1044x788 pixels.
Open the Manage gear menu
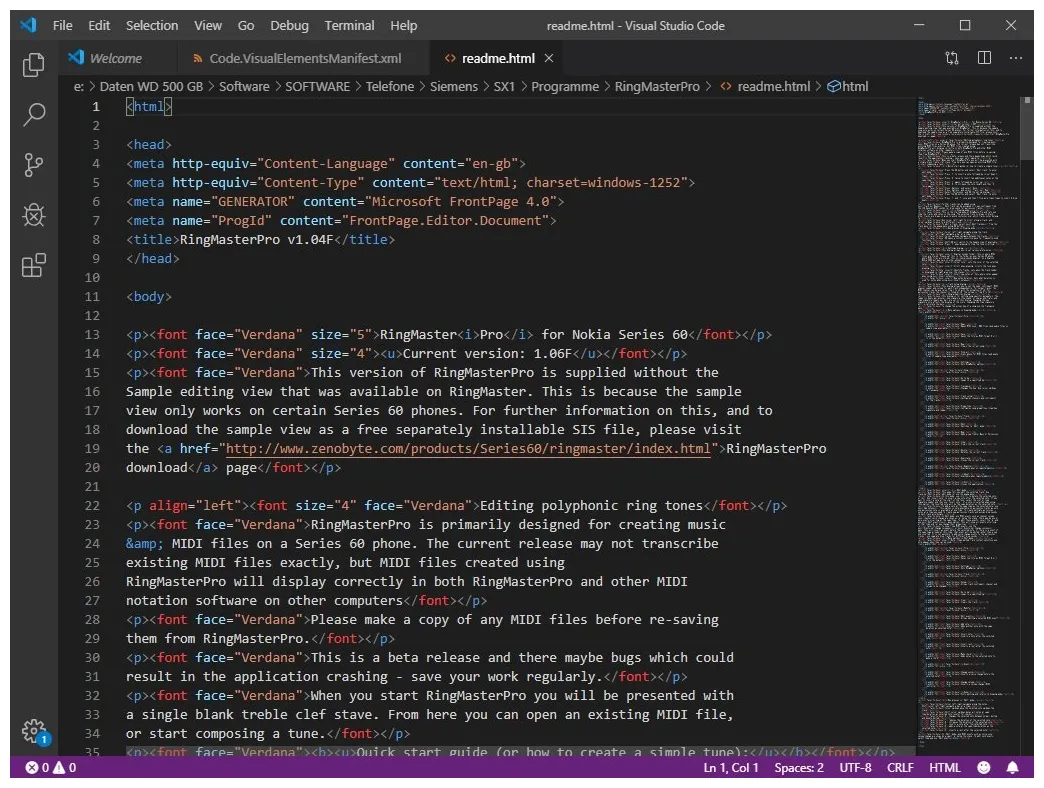pos(33,731)
